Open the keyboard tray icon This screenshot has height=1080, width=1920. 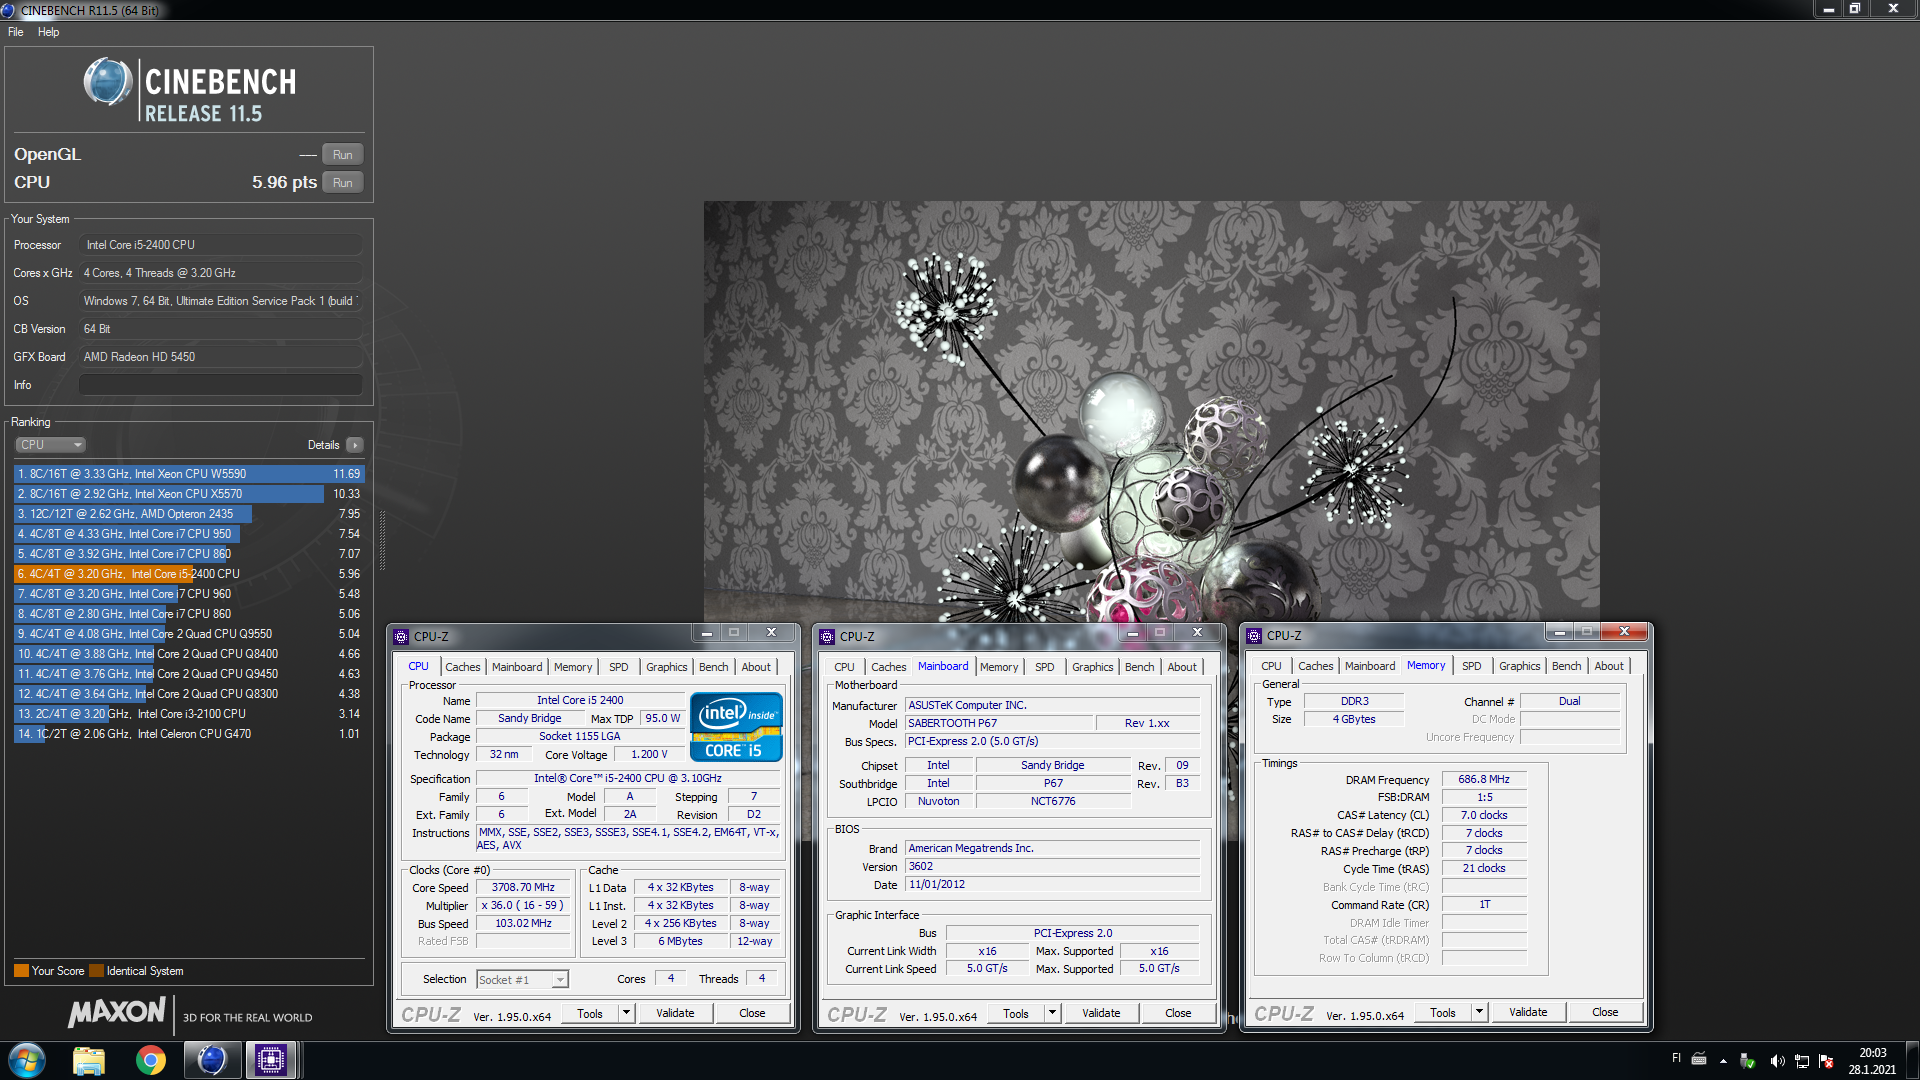(1699, 1059)
